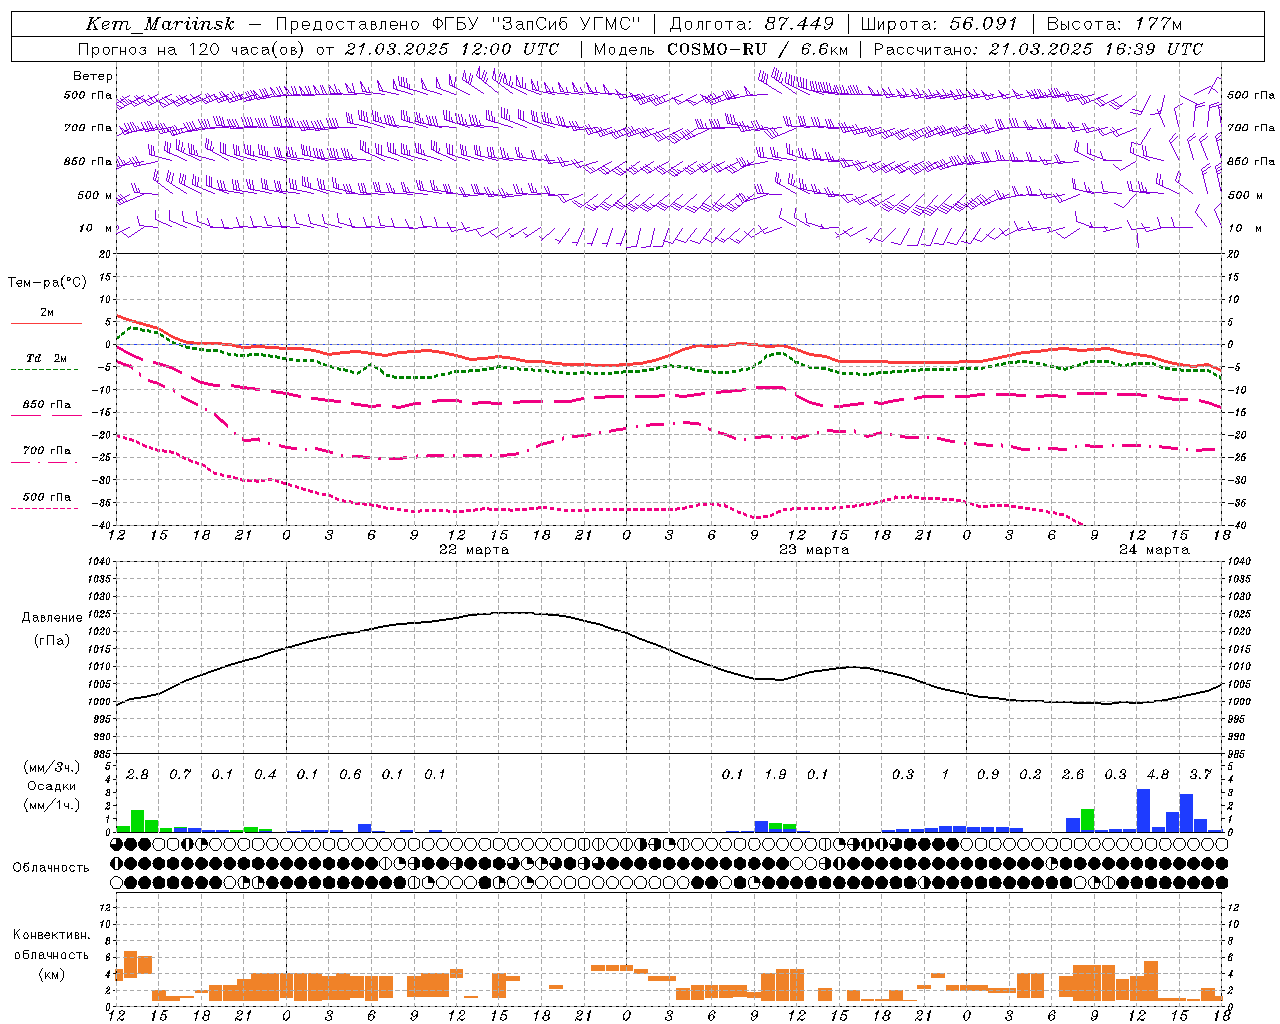Click the Давление pressure panel label
The width and height of the screenshot is (1280, 1024).
point(52,618)
